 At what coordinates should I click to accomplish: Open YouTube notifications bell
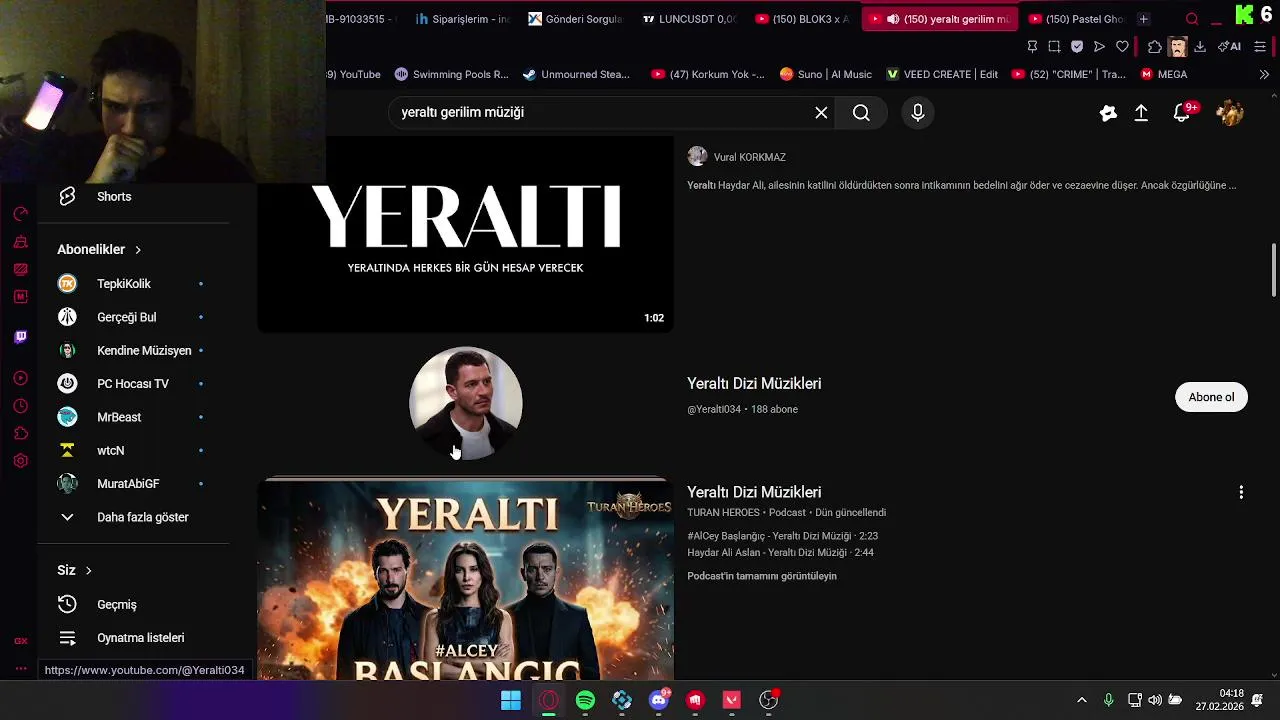1183,113
